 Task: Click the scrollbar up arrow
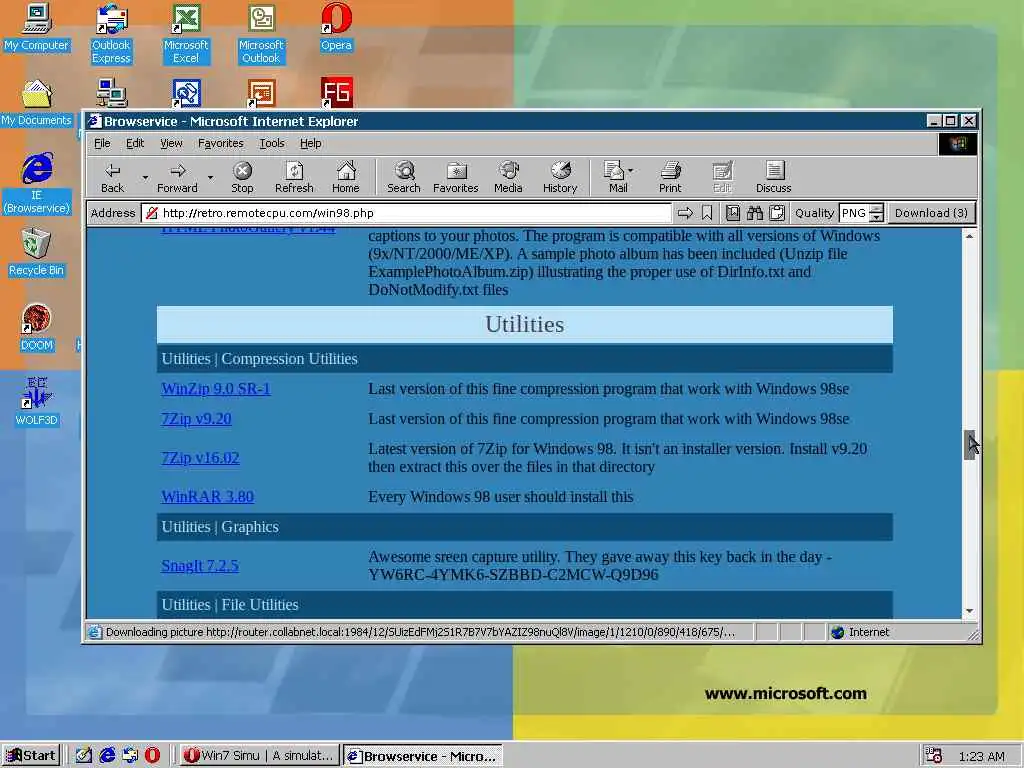click(969, 236)
